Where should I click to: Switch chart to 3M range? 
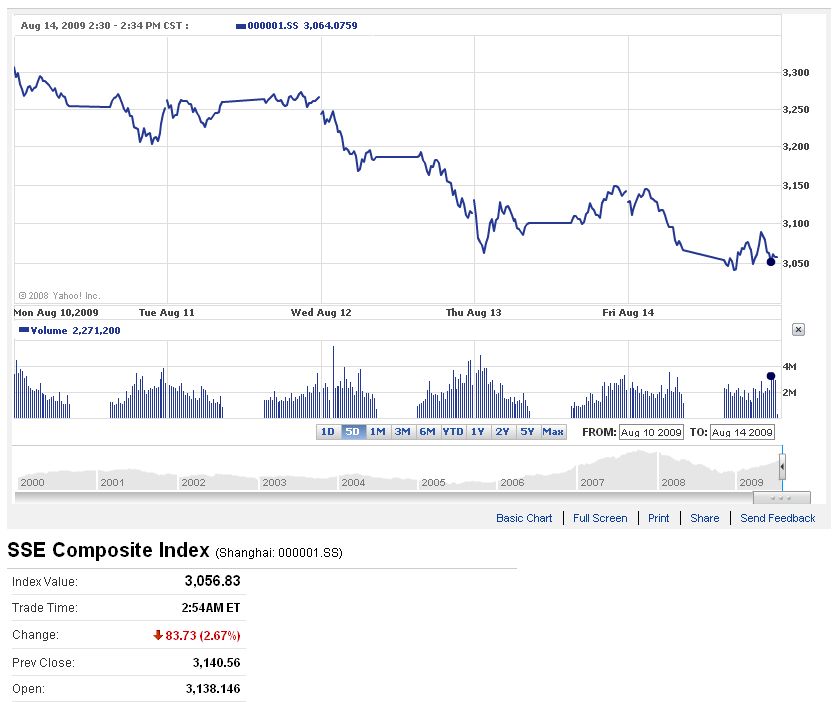402,432
